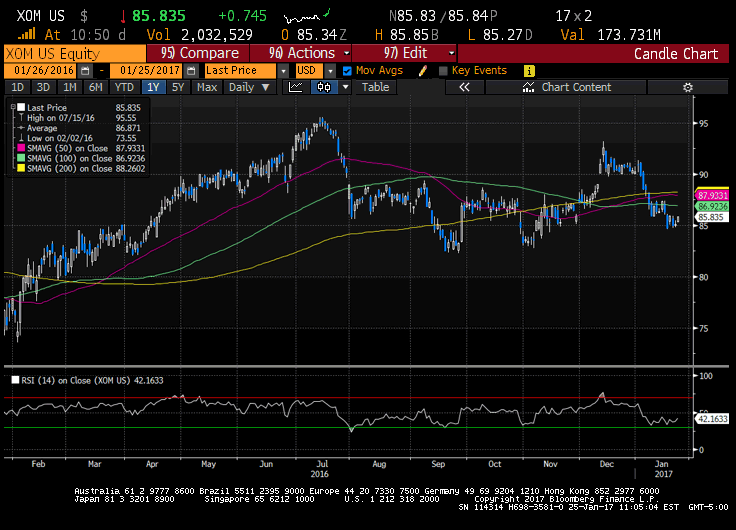Click the 17x2 bid-ask size
This screenshot has height=530, width=736.
[x=574, y=16]
